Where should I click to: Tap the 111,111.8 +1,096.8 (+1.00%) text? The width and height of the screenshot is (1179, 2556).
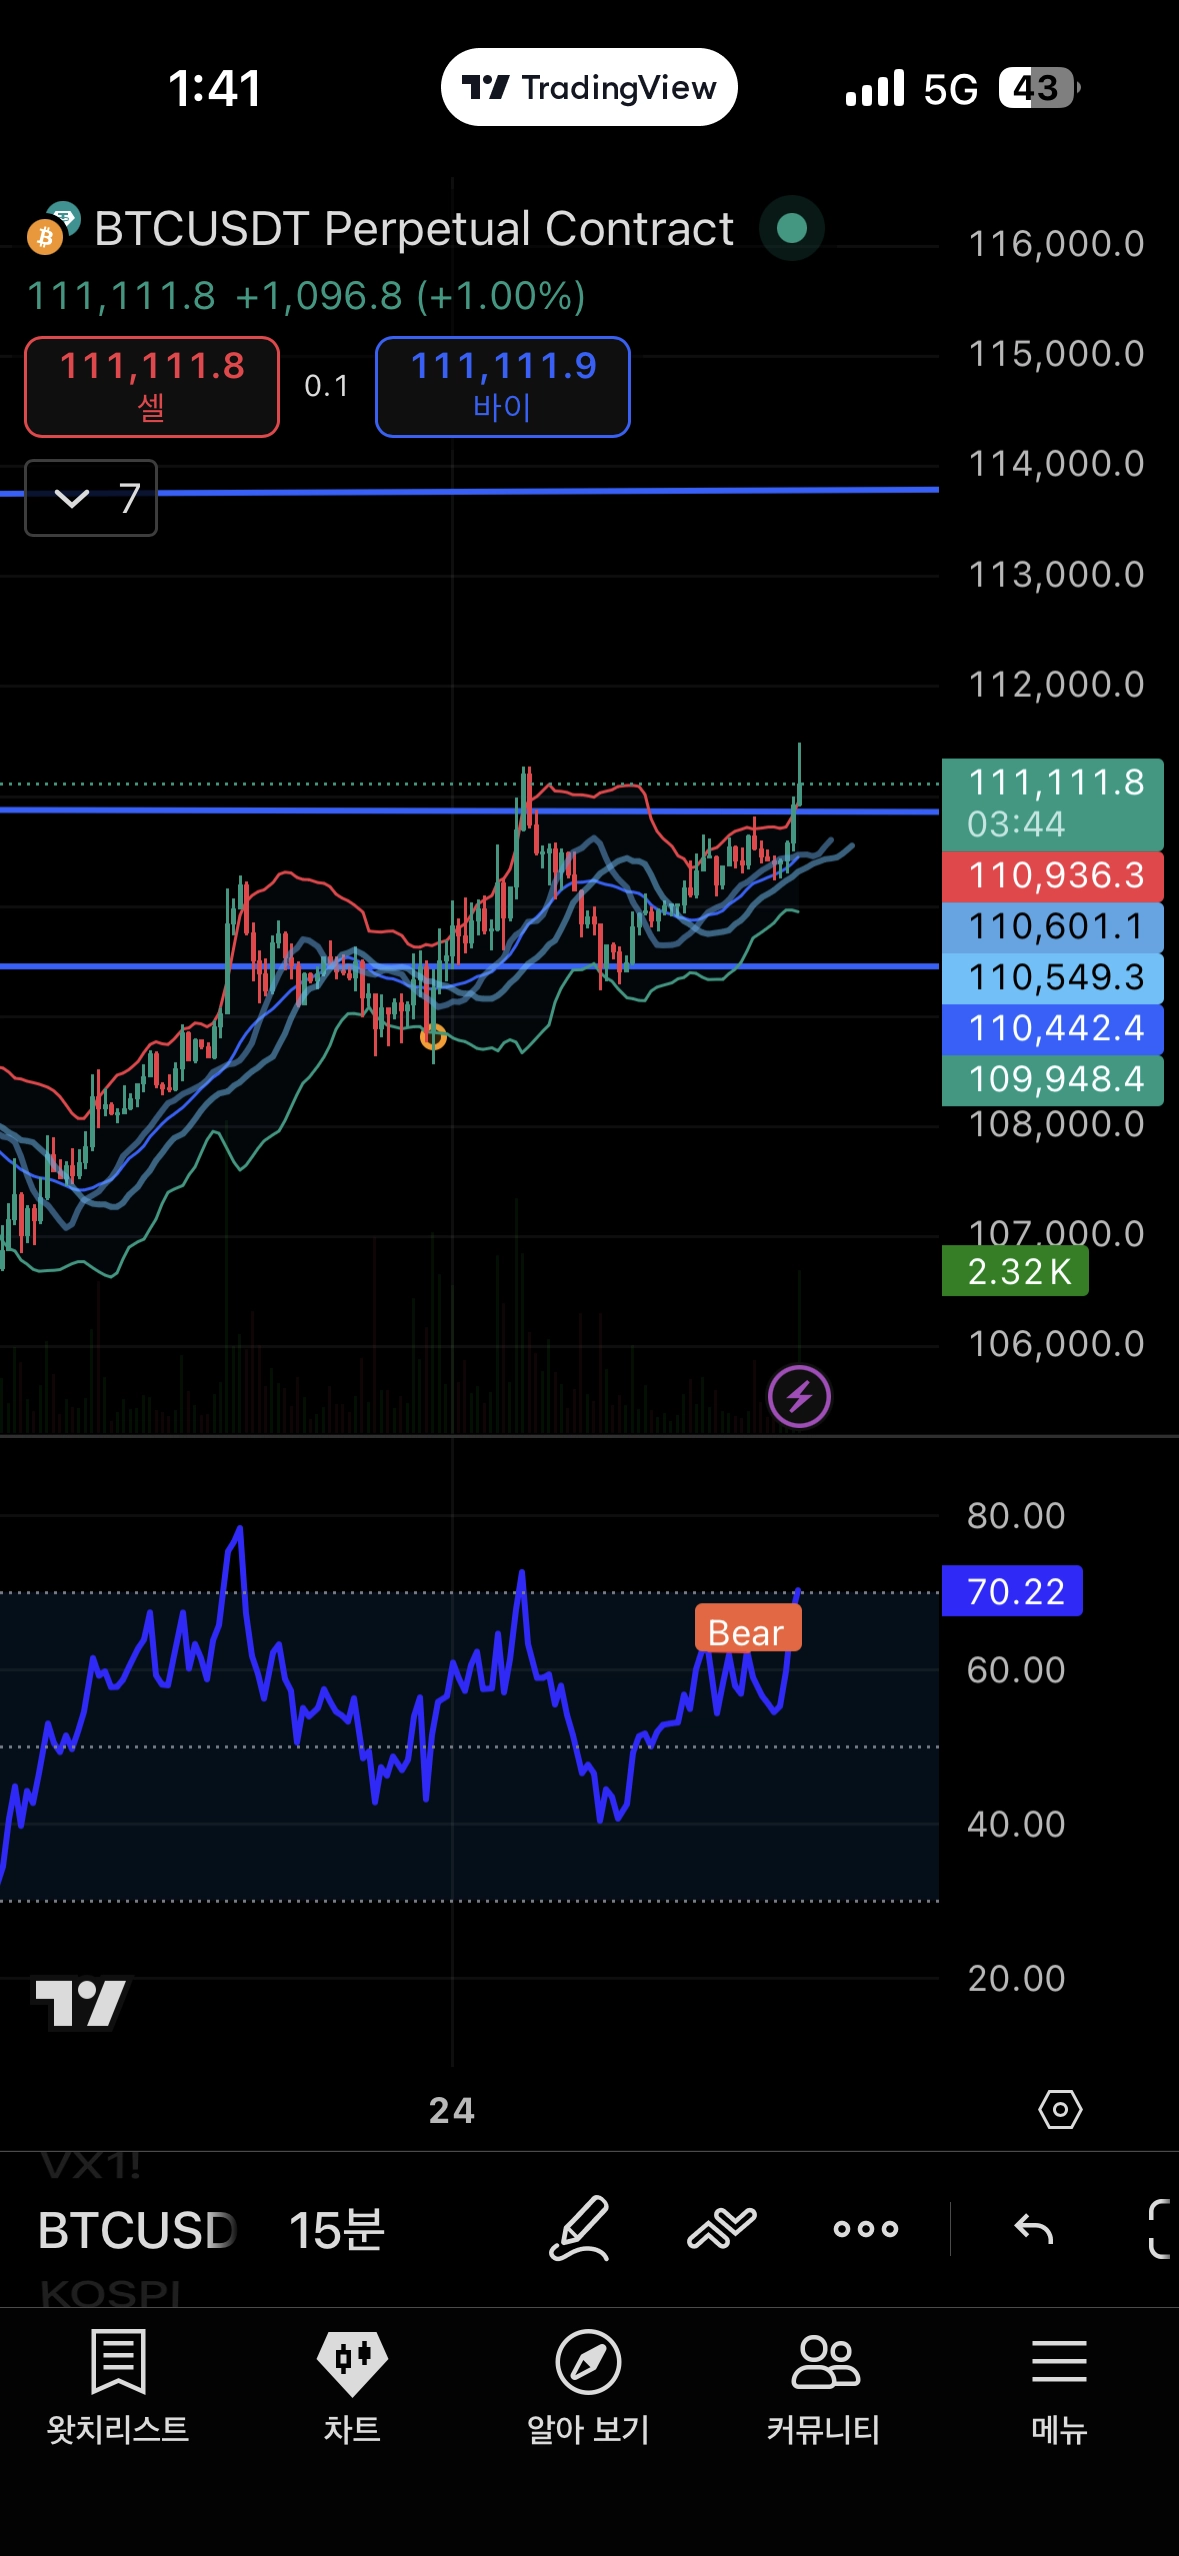coord(306,296)
